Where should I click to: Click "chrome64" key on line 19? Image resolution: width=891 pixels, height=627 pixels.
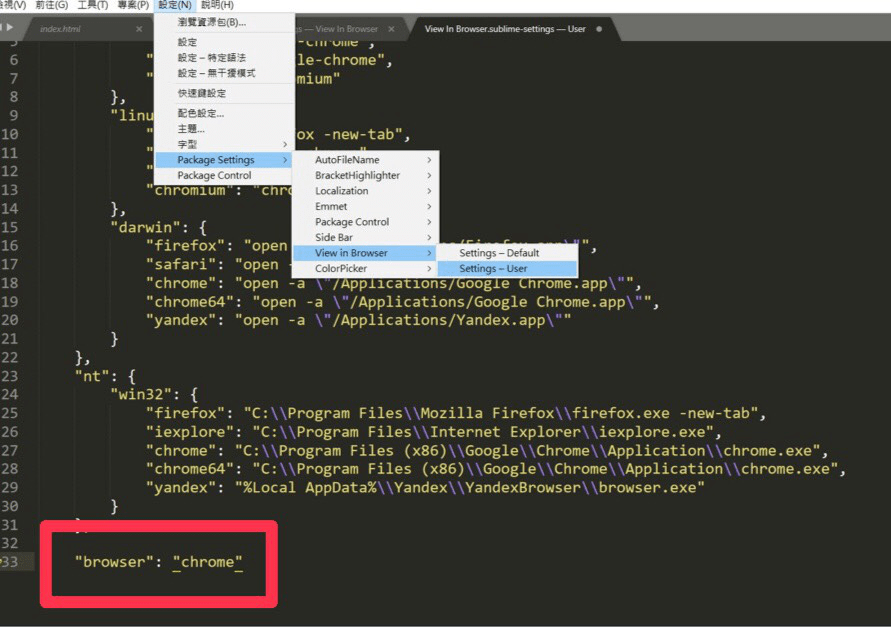click(190, 302)
